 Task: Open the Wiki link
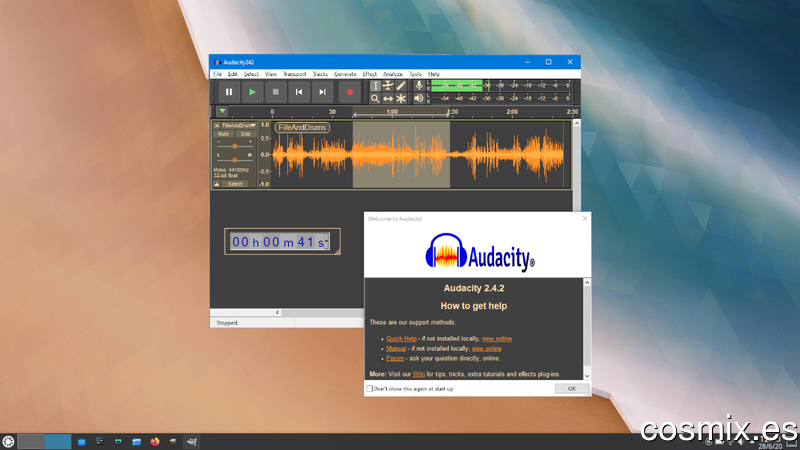click(418, 374)
